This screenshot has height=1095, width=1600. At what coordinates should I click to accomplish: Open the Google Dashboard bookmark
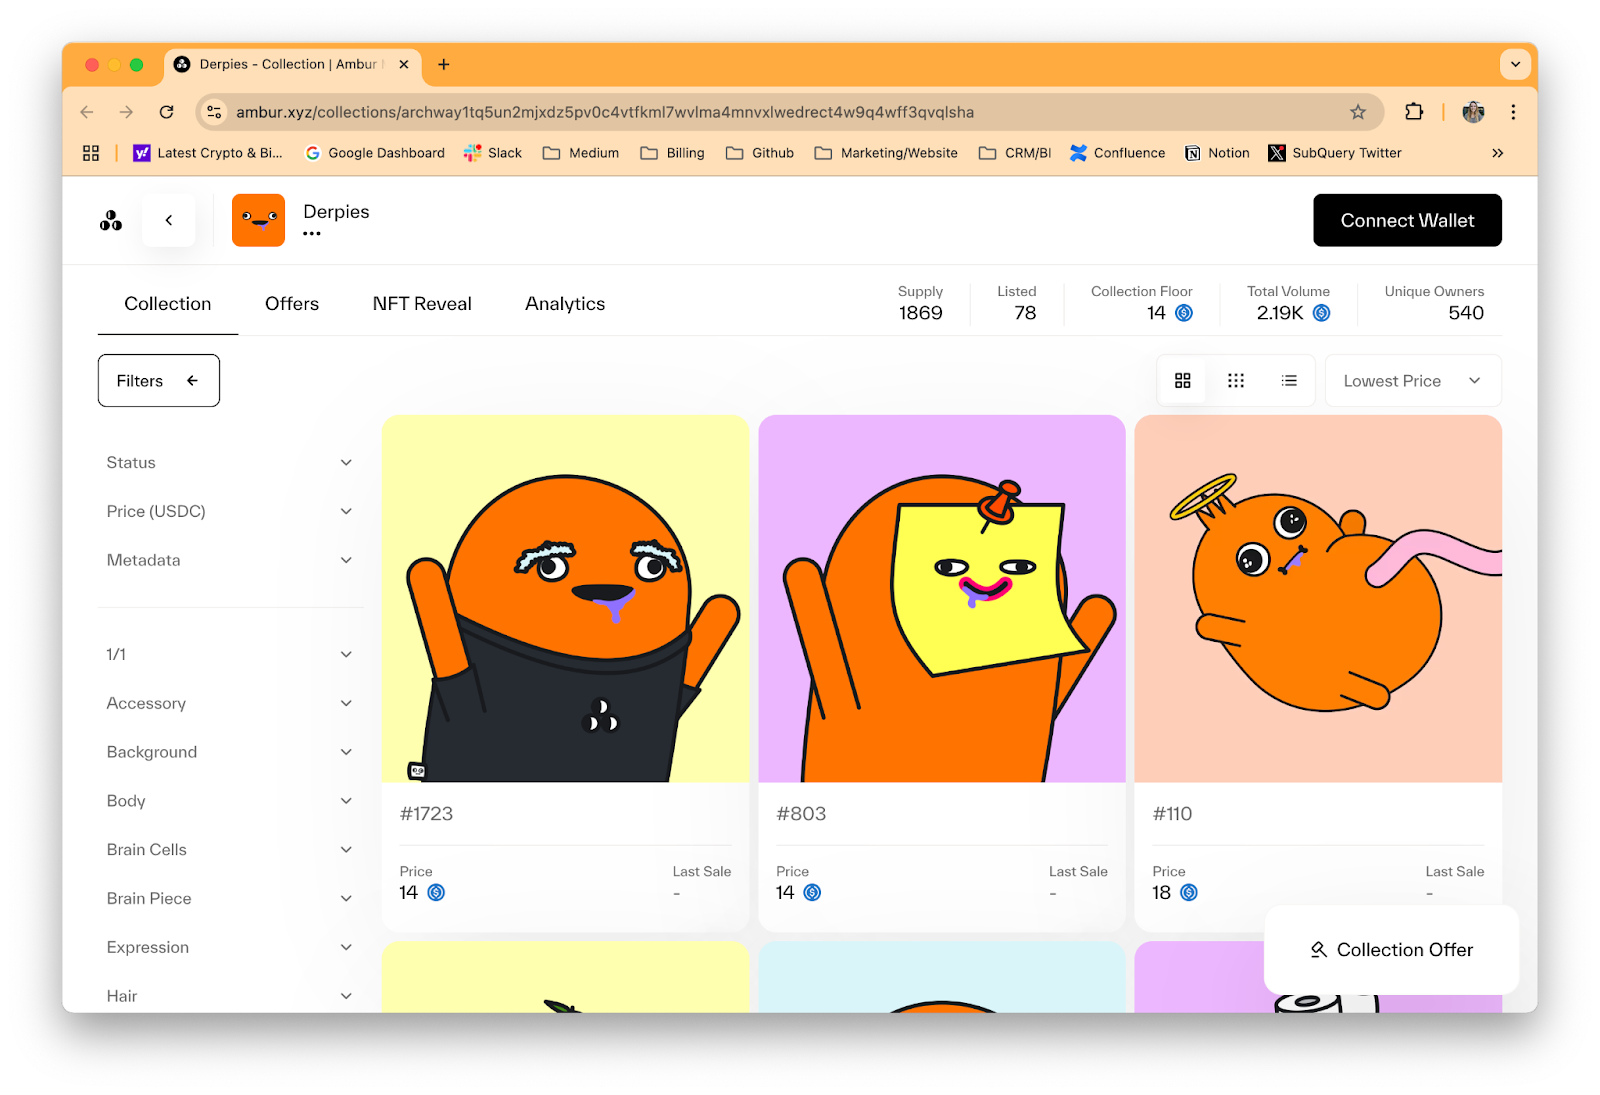pyautogui.click(x=375, y=153)
